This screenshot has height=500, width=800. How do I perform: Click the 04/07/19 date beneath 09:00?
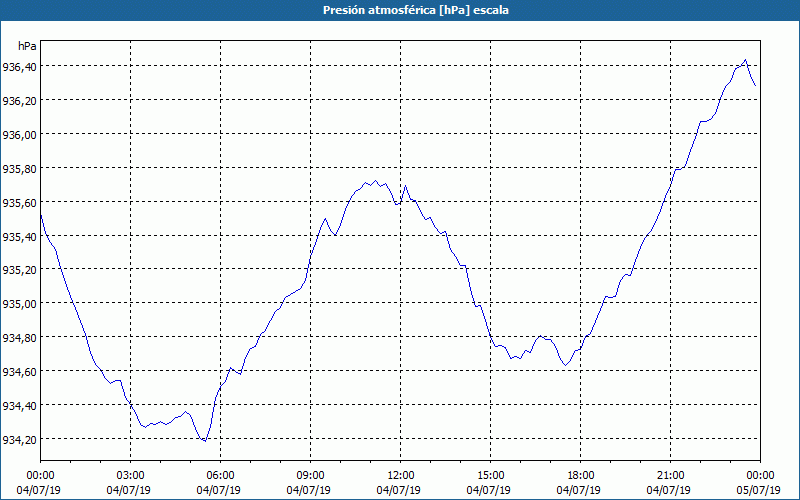point(309,490)
